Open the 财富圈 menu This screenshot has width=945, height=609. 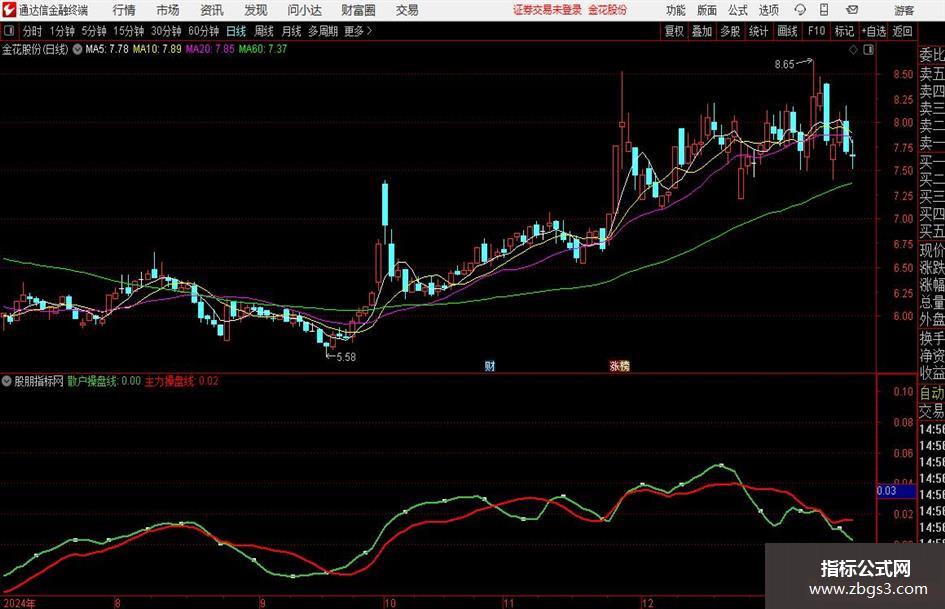358,10
